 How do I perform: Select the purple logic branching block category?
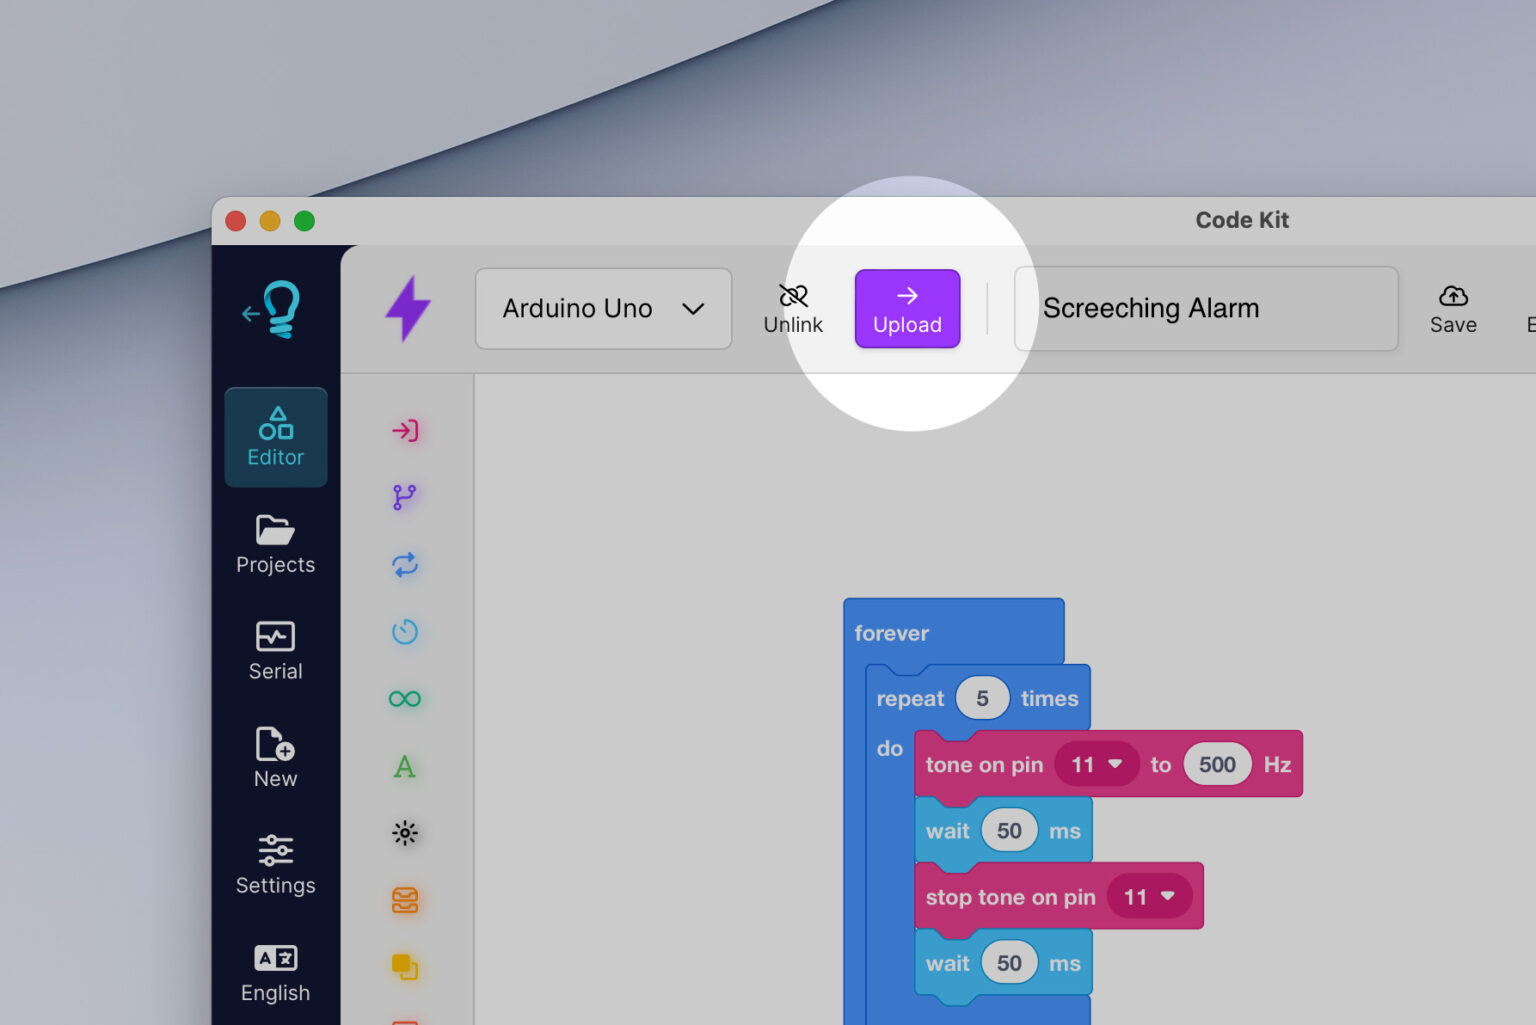[405, 497]
